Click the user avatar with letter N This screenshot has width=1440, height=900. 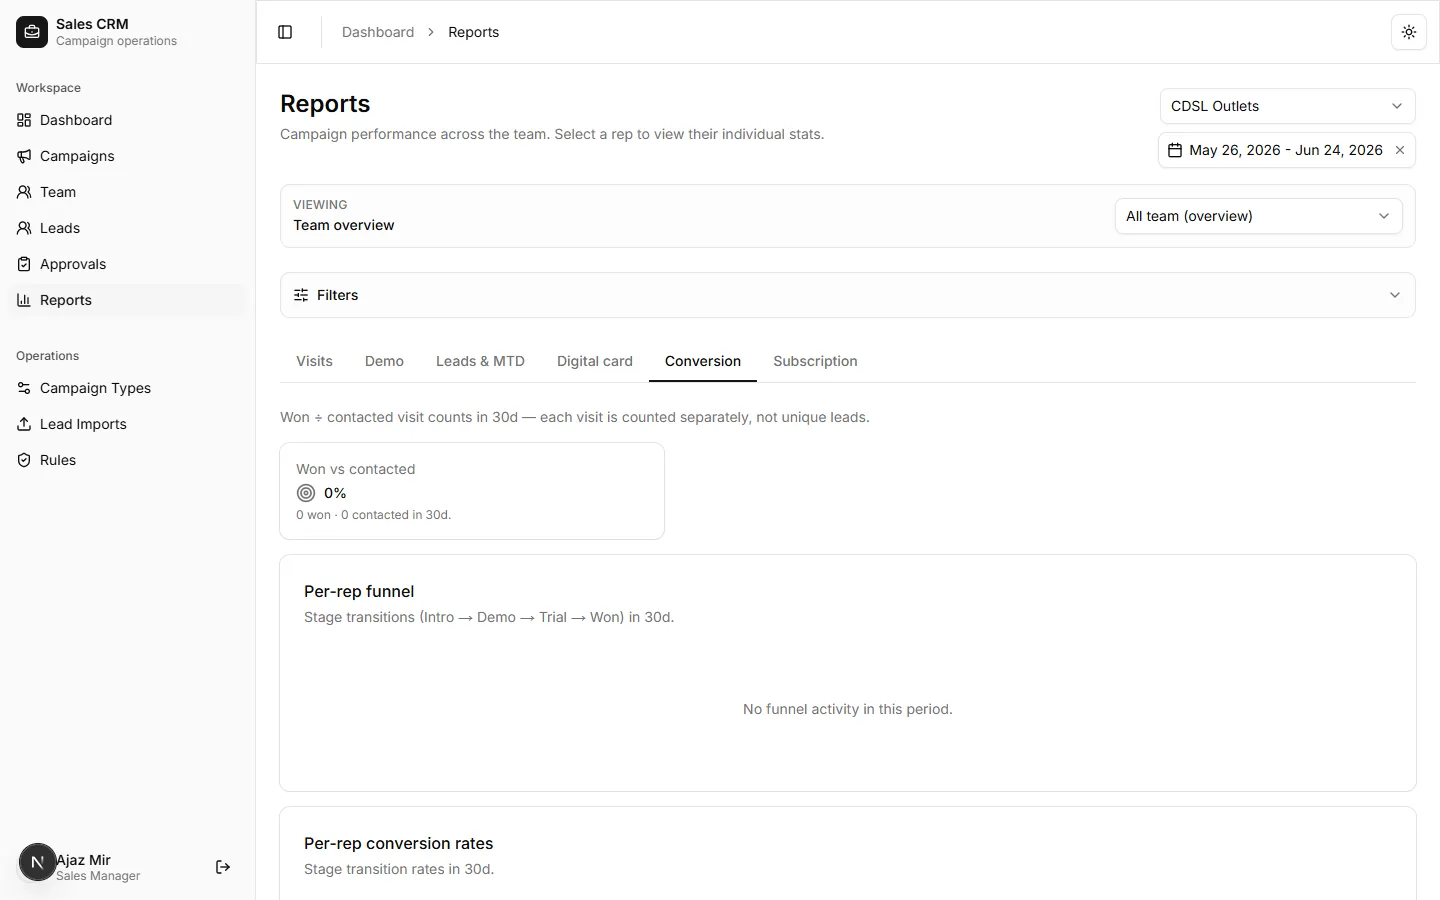coord(37,862)
